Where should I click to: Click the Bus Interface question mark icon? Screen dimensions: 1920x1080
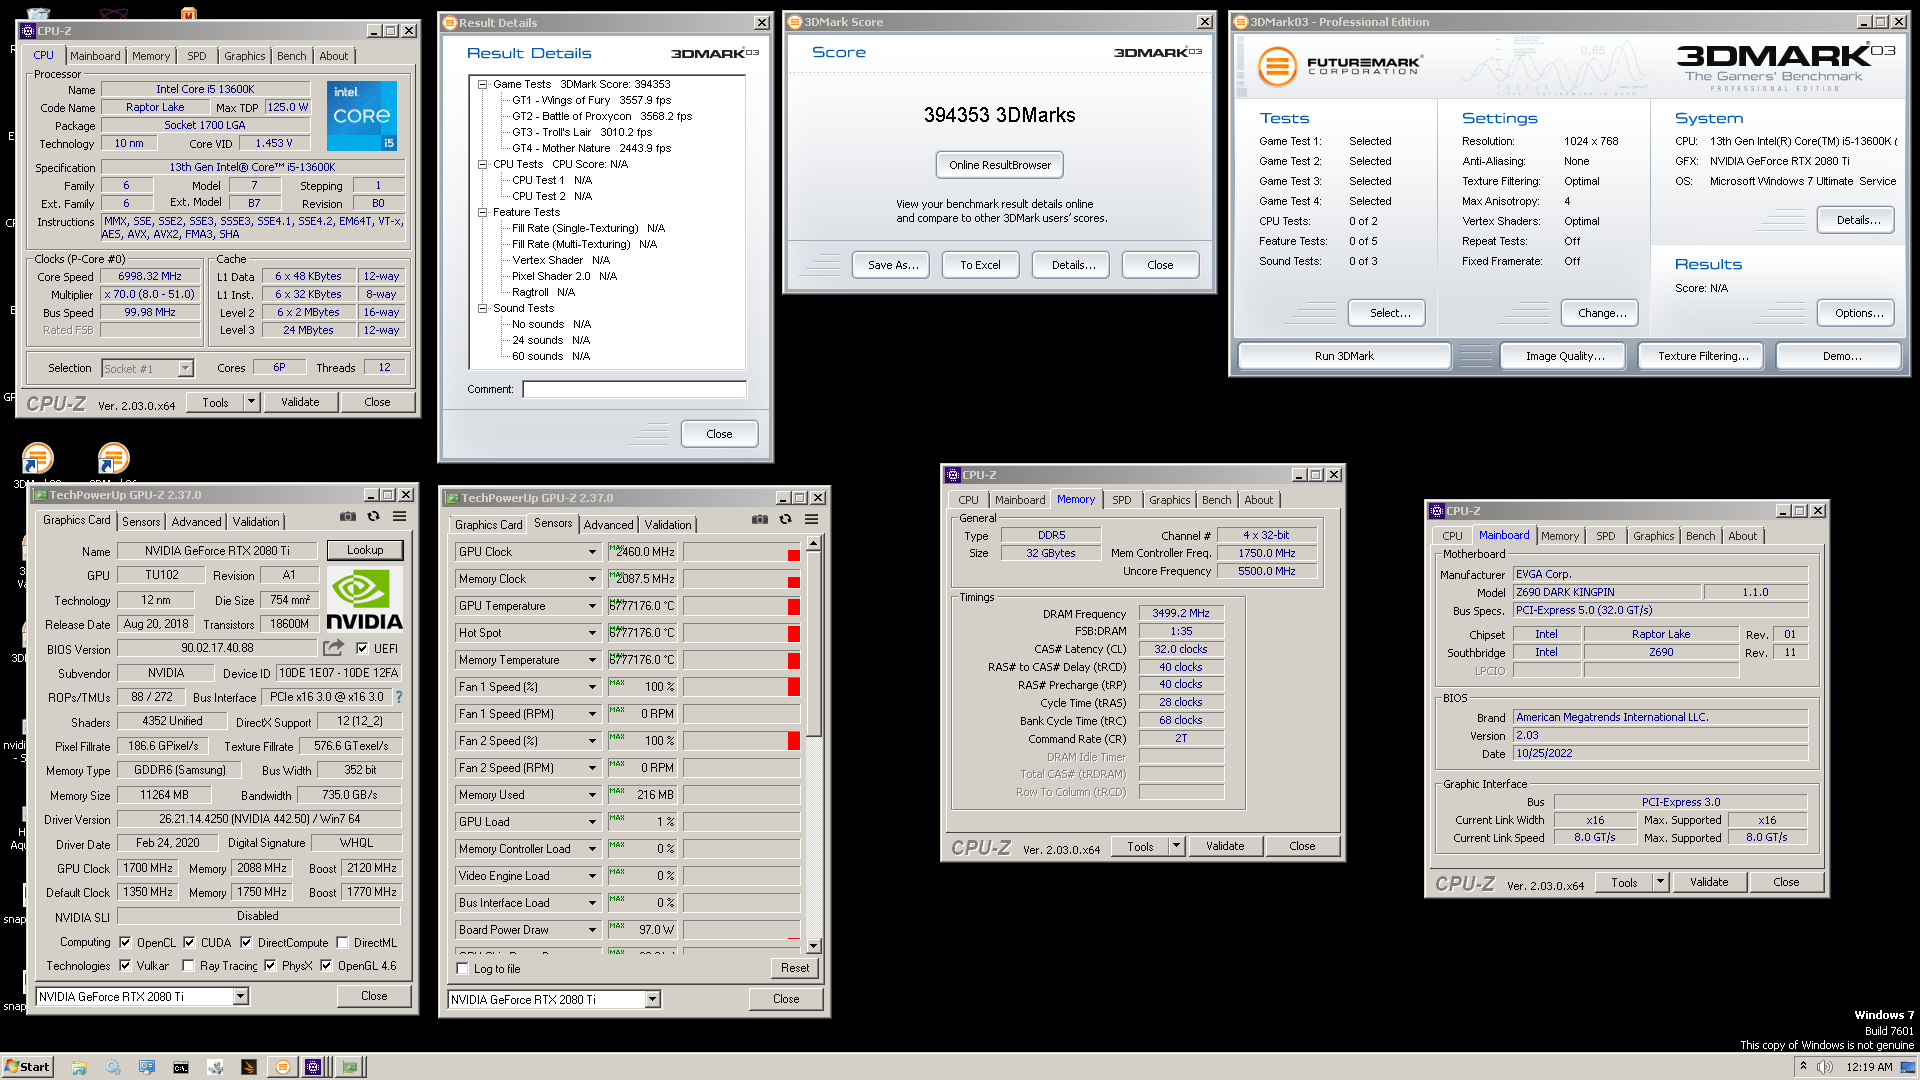pos(399,697)
